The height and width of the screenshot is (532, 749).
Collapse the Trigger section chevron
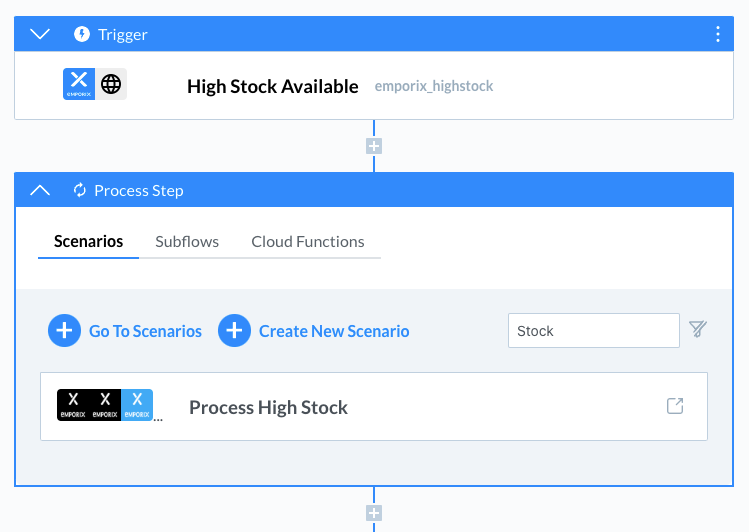[40, 34]
